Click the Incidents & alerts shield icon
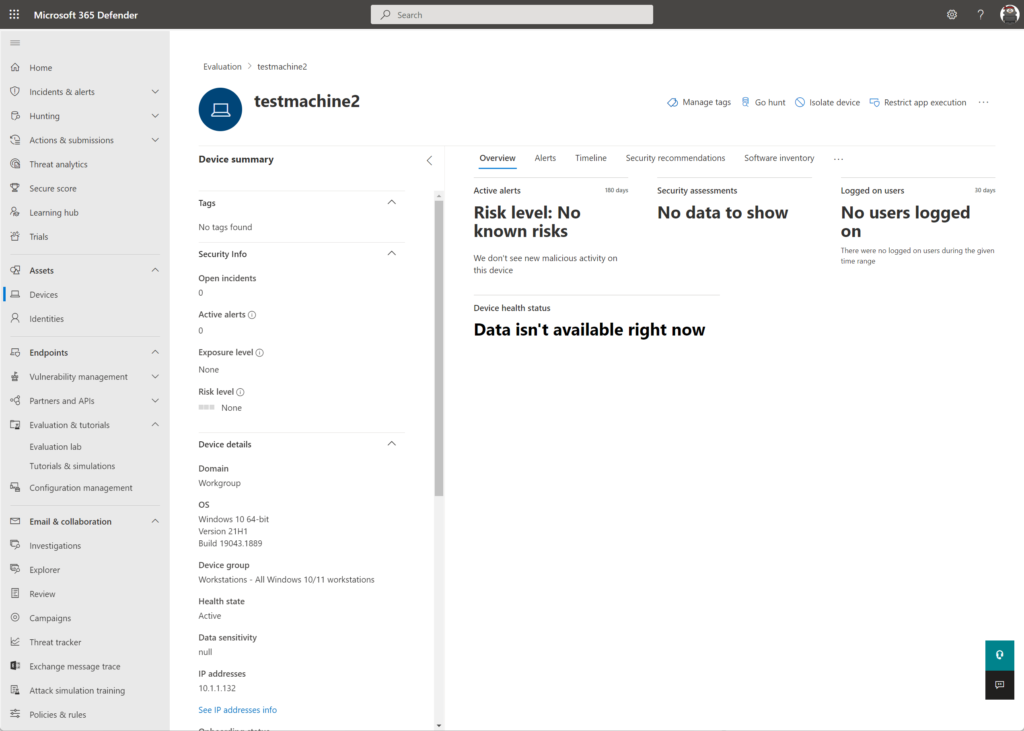Viewport: 1024px width, 731px height. click(15, 91)
